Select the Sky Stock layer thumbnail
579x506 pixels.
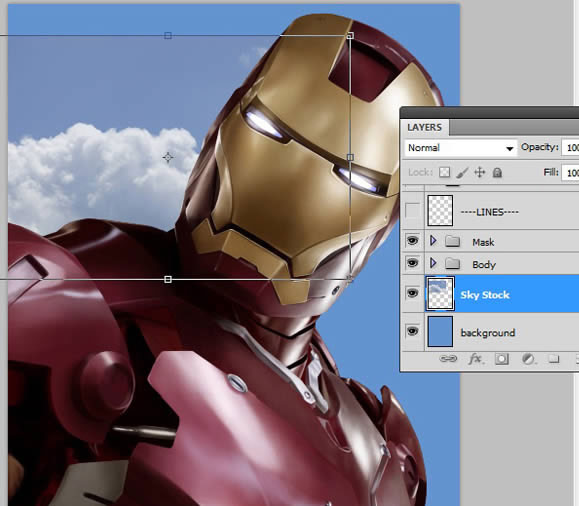click(x=440, y=294)
